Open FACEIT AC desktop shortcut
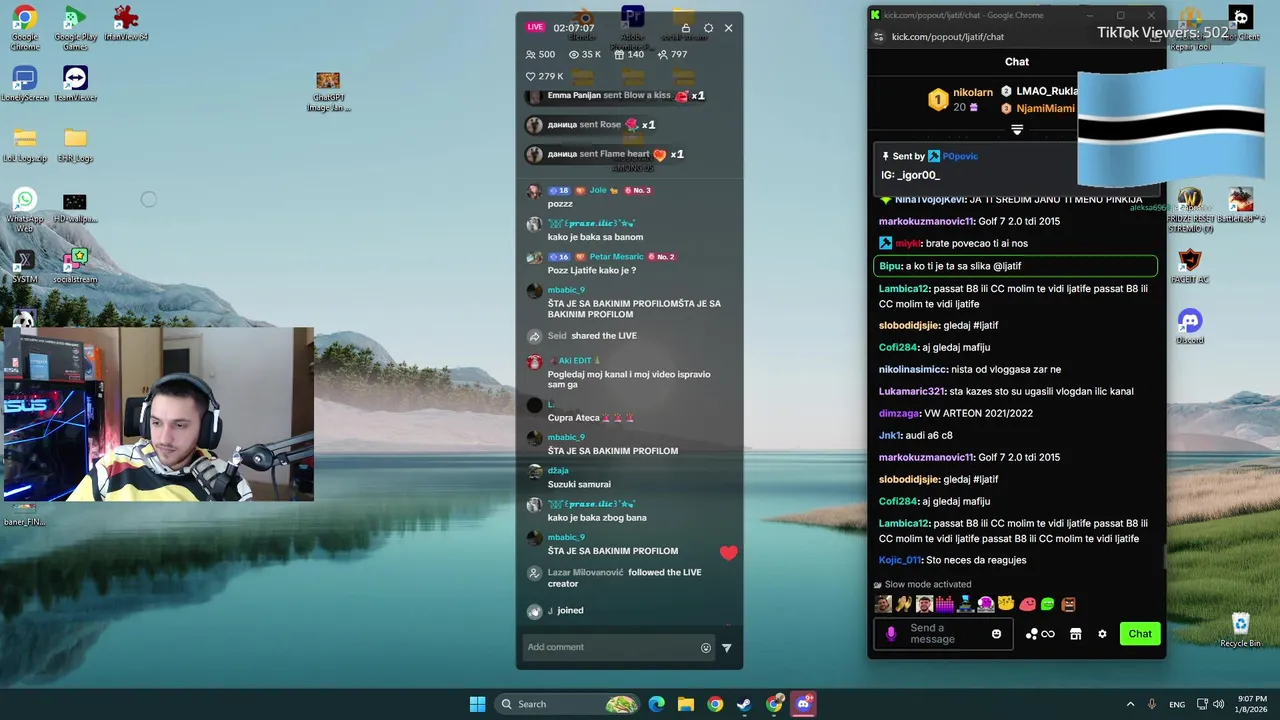Screen dimensions: 1280x720 (x=1189, y=266)
